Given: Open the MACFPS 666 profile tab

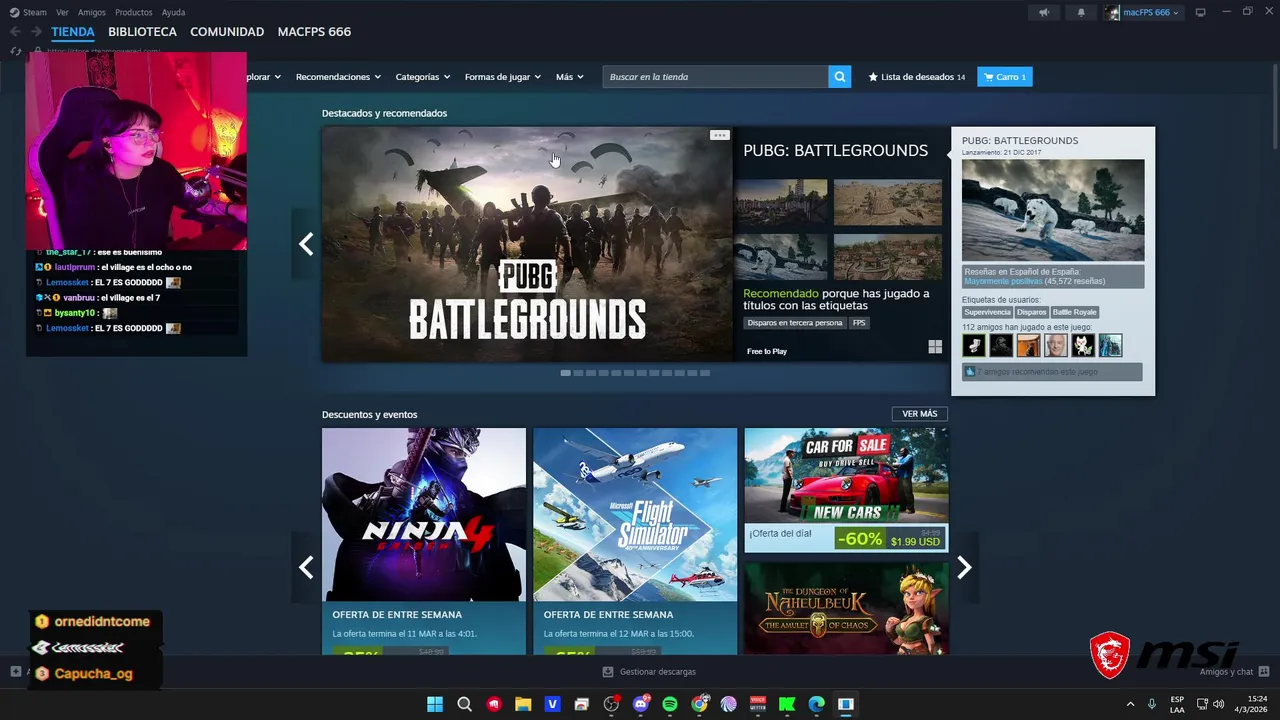Looking at the screenshot, I should tap(314, 32).
